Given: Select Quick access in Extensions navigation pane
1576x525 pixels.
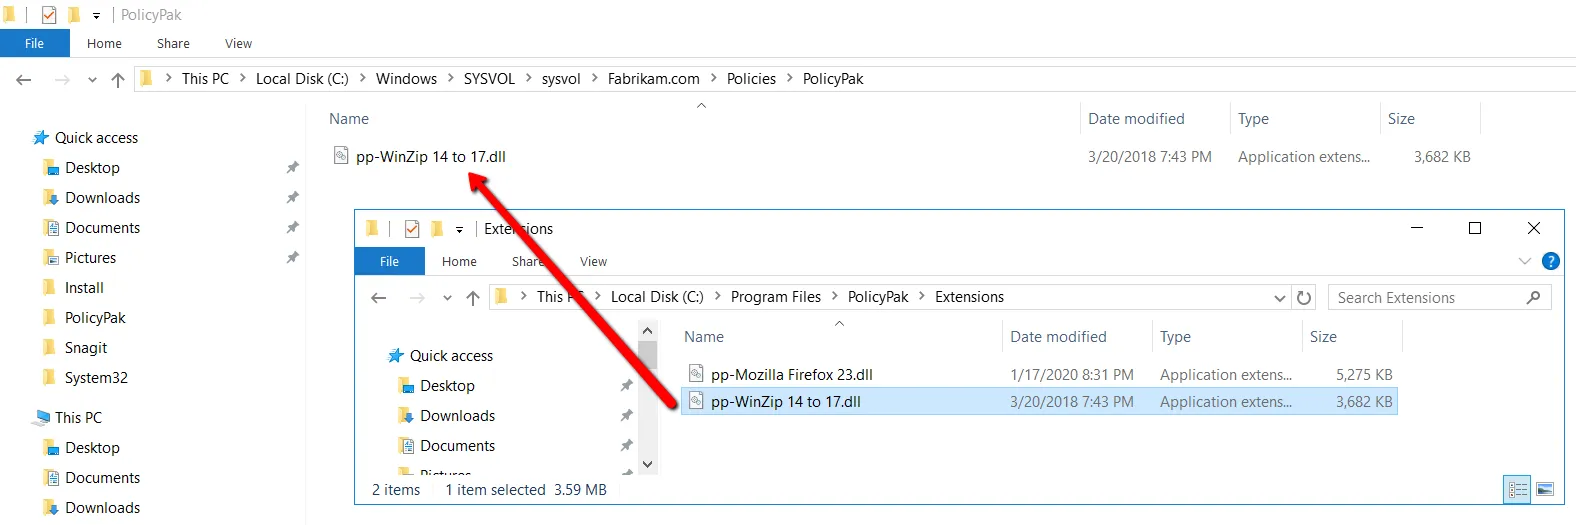Looking at the screenshot, I should click(451, 356).
